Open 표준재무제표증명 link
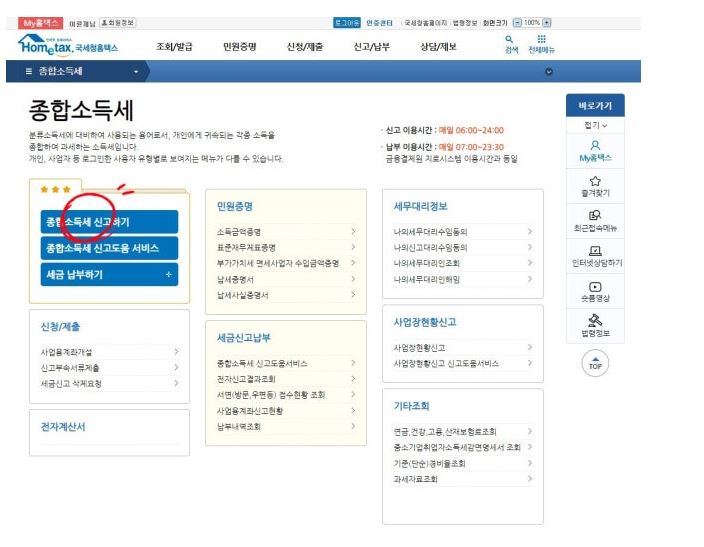 [246, 247]
